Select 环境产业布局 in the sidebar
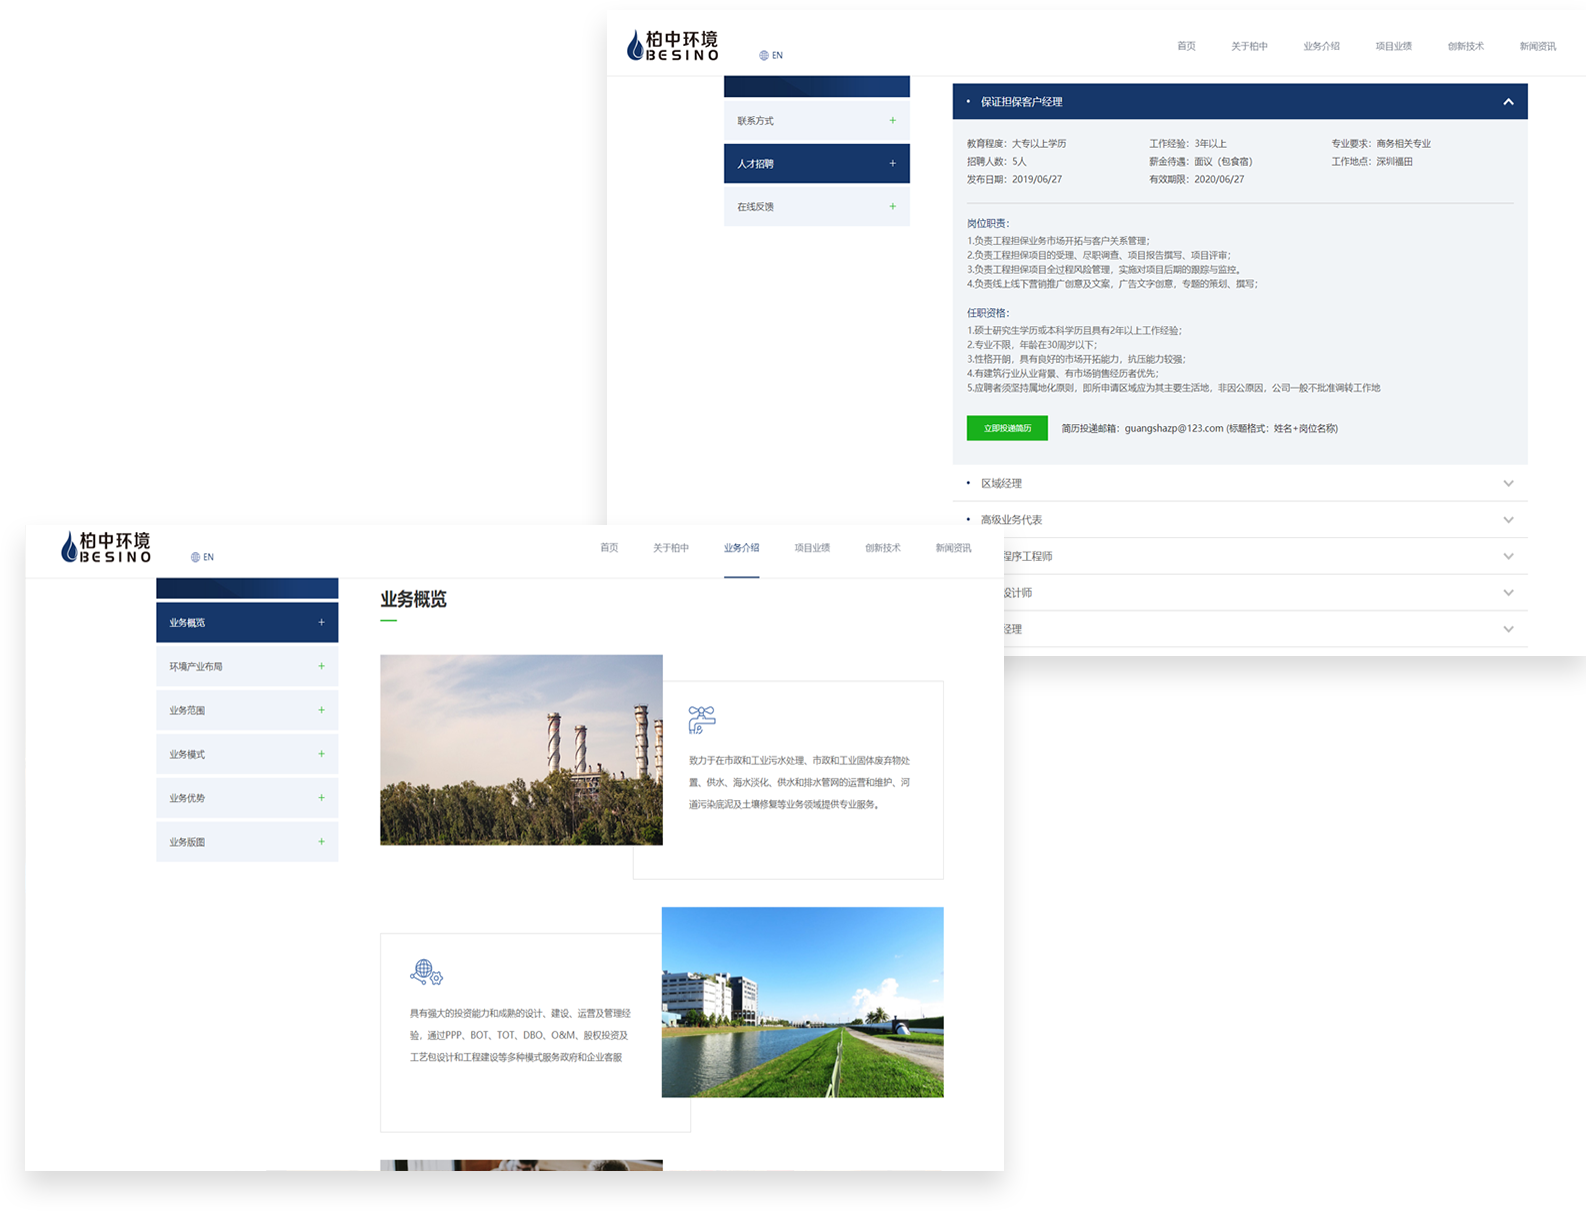Screen dimensions: 1586x1211 (247, 666)
